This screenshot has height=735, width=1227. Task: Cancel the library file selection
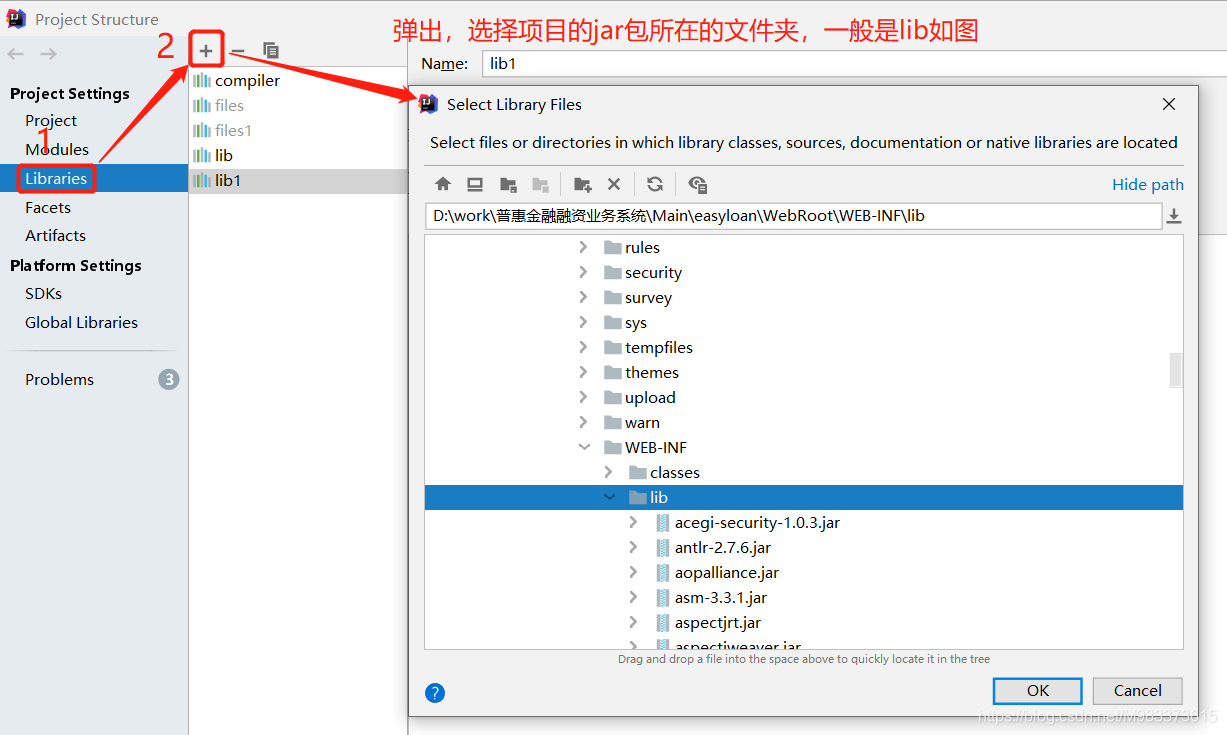(1137, 690)
